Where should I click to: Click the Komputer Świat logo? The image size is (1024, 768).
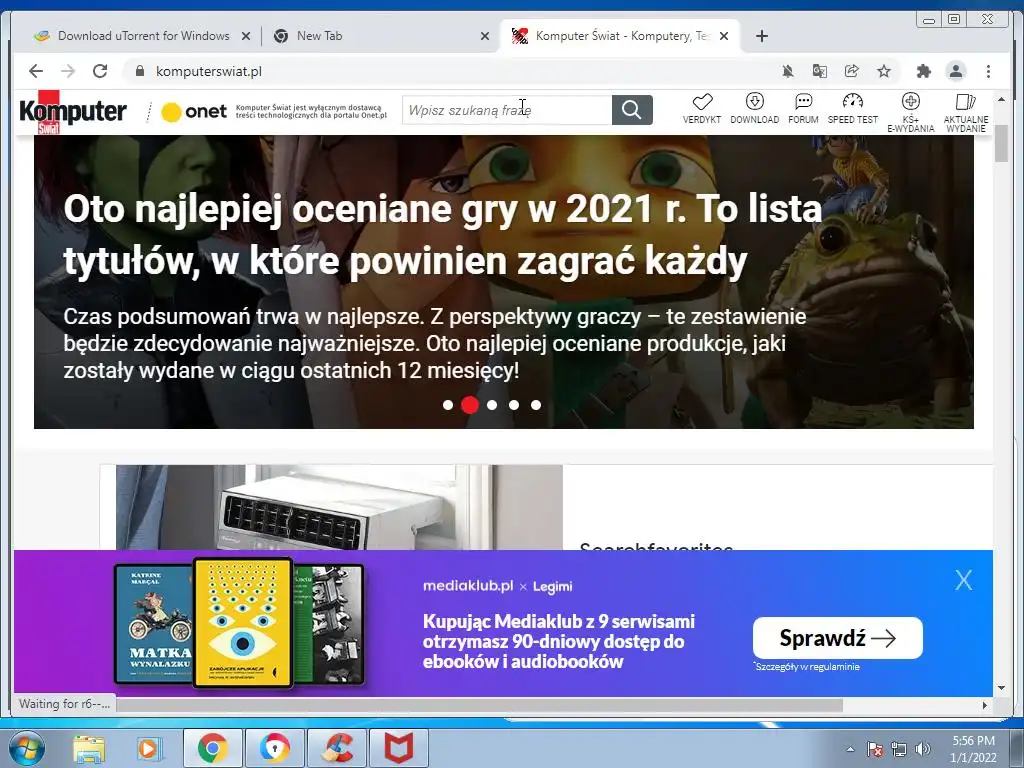[72, 112]
